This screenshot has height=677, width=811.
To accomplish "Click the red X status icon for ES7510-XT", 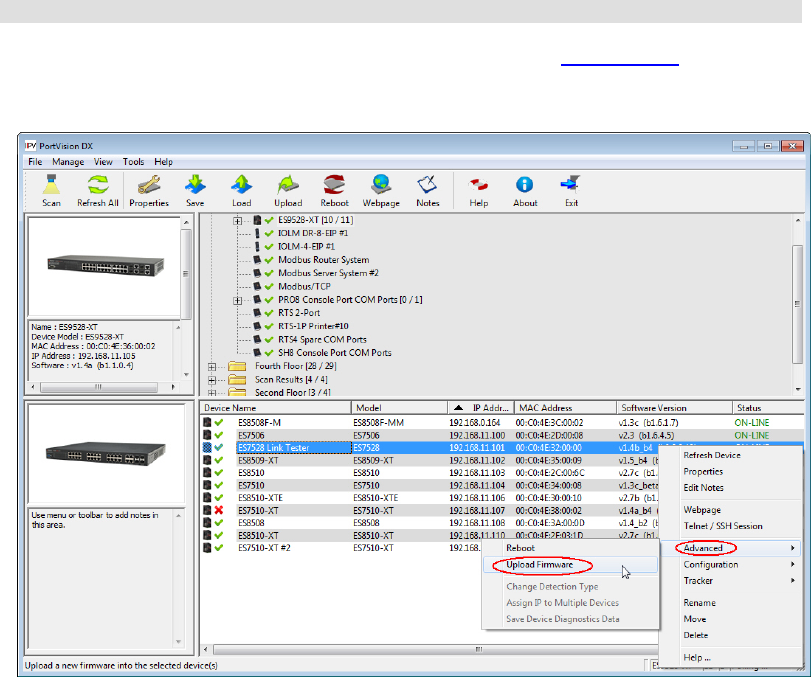I will pos(219,510).
